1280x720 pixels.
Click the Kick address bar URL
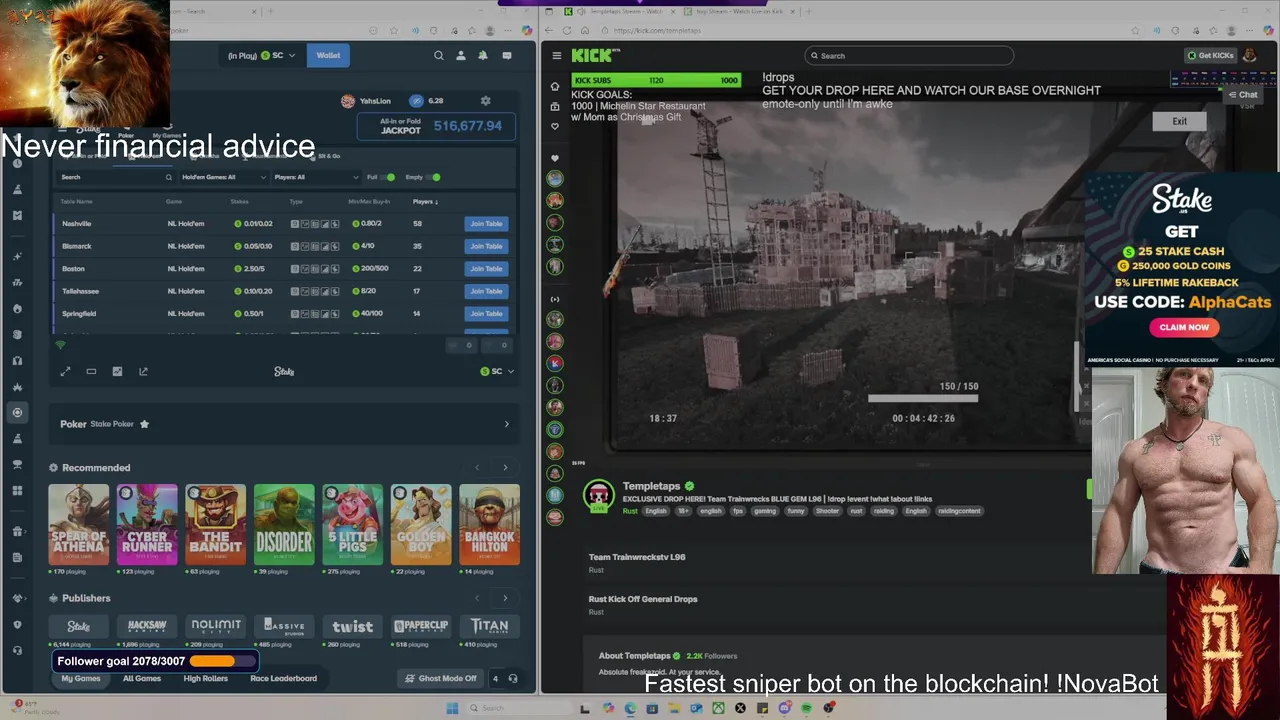click(657, 31)
